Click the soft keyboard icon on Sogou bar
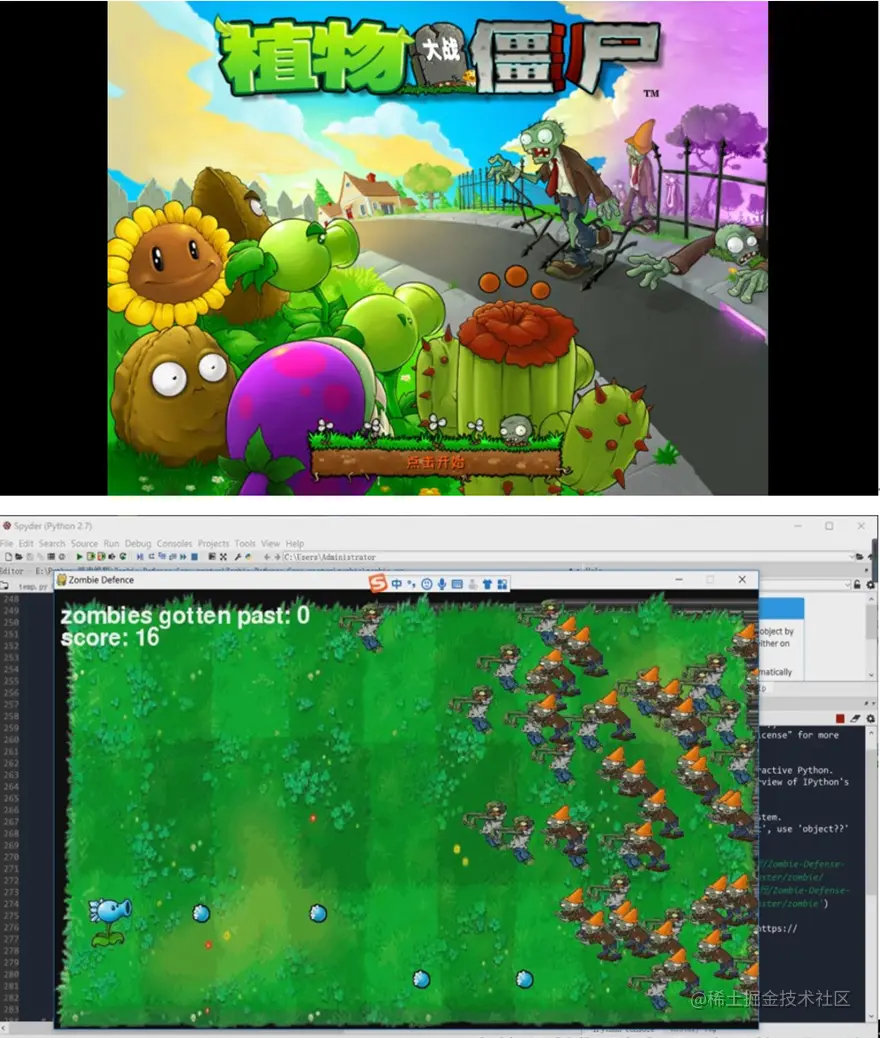This screenshot has height=1038, width=880. coord(457,584)
